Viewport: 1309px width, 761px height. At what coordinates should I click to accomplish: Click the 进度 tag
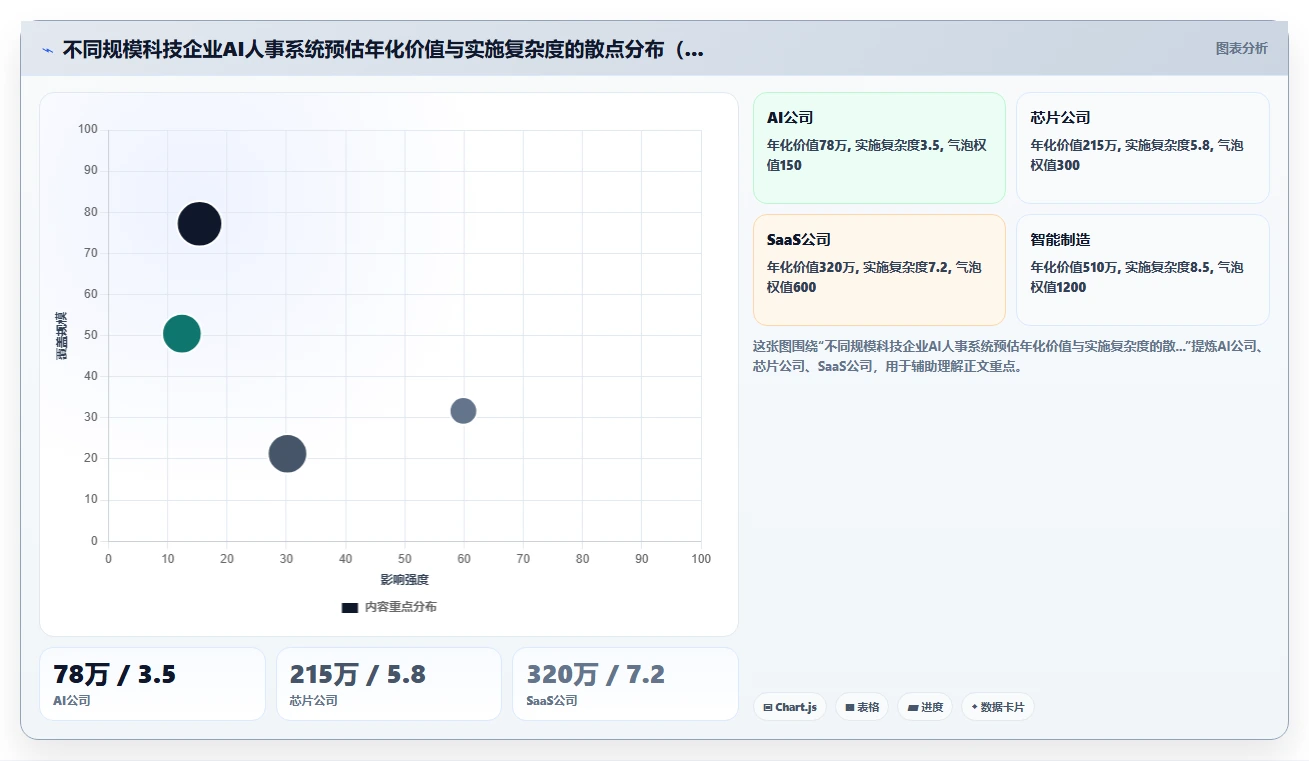click(925, 707)
